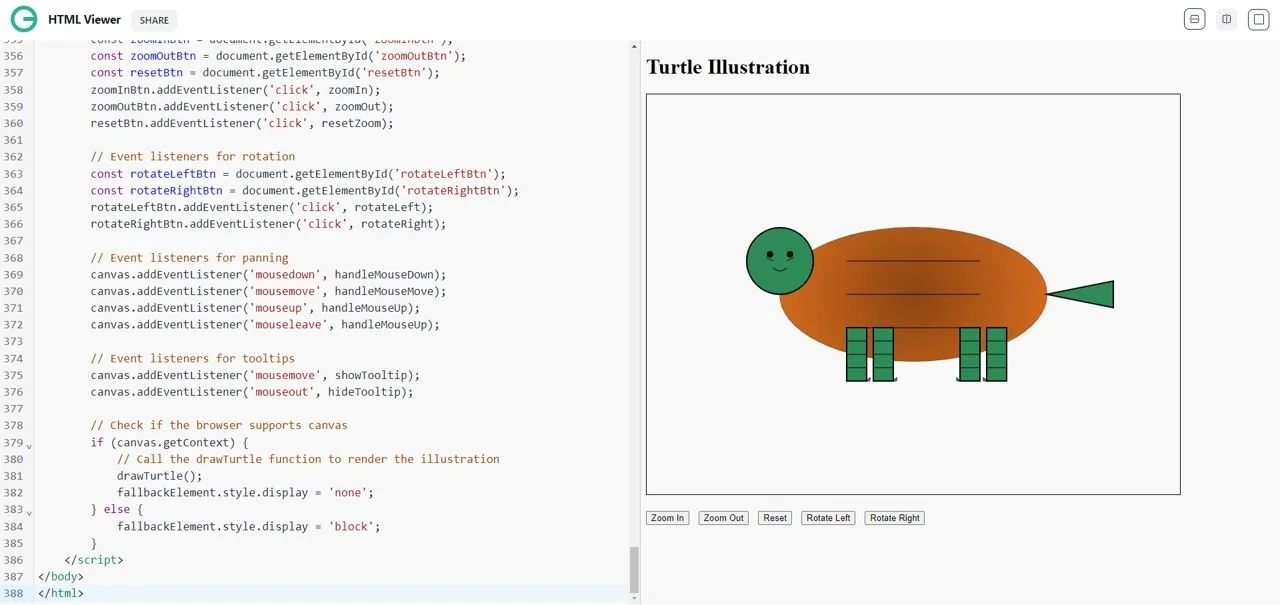Click the SHARE button
The image size is (1280, 605).
click(x=154, y=20)
